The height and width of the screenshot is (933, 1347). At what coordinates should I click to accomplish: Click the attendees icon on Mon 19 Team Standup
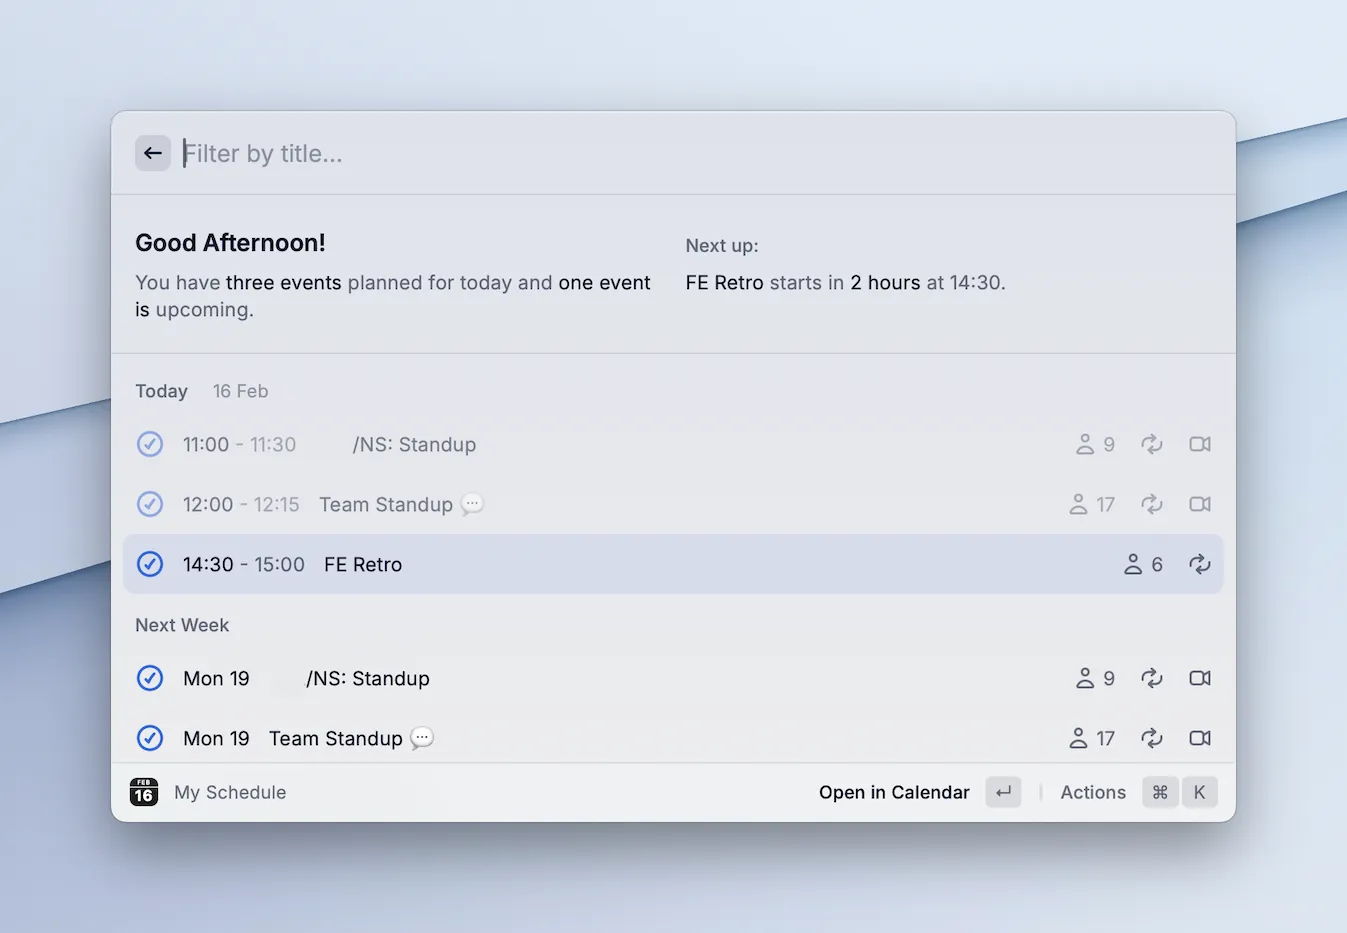(x=1078, y=738)
